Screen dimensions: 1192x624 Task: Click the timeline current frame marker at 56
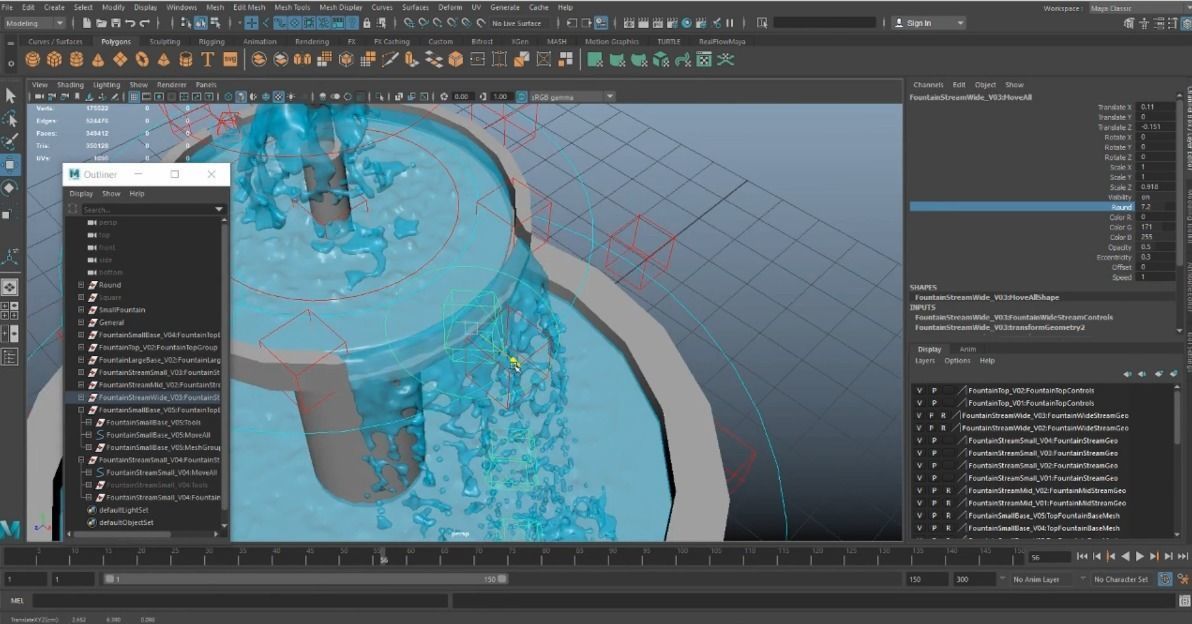tap(383, 556)
